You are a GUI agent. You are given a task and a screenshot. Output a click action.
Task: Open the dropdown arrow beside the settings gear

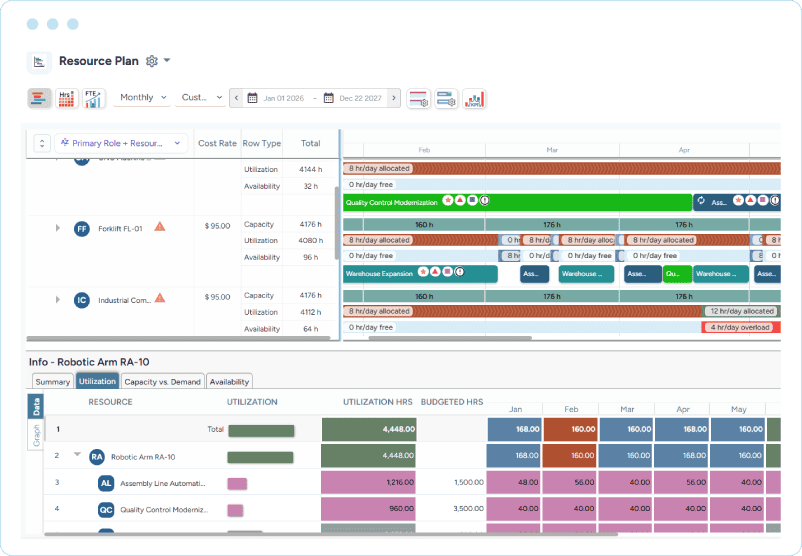point(167,60)
